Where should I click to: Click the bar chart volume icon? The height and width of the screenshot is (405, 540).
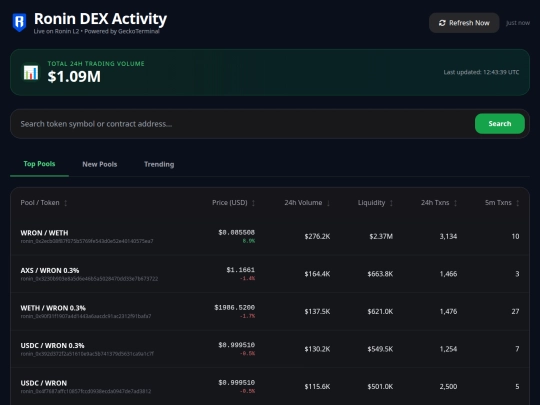pyautogui.click(x=31, y=73)
